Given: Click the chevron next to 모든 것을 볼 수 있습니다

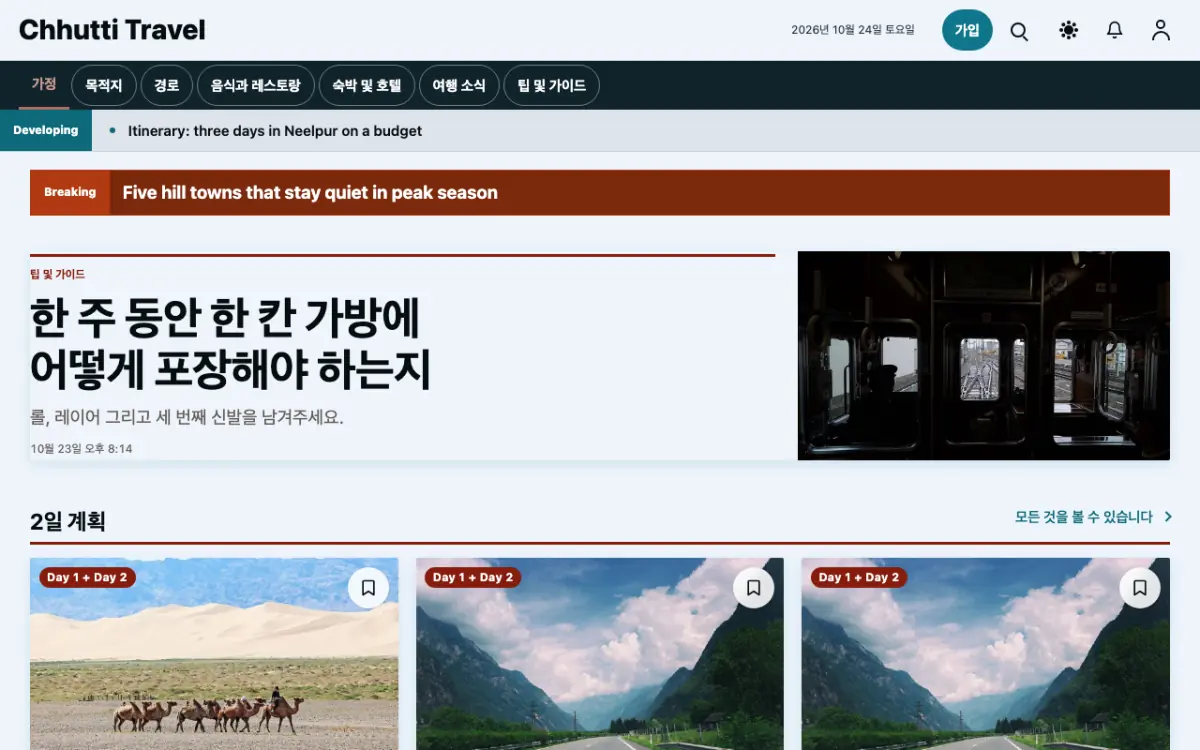Looking at the screenshot, I should (x=1168, y=517).
